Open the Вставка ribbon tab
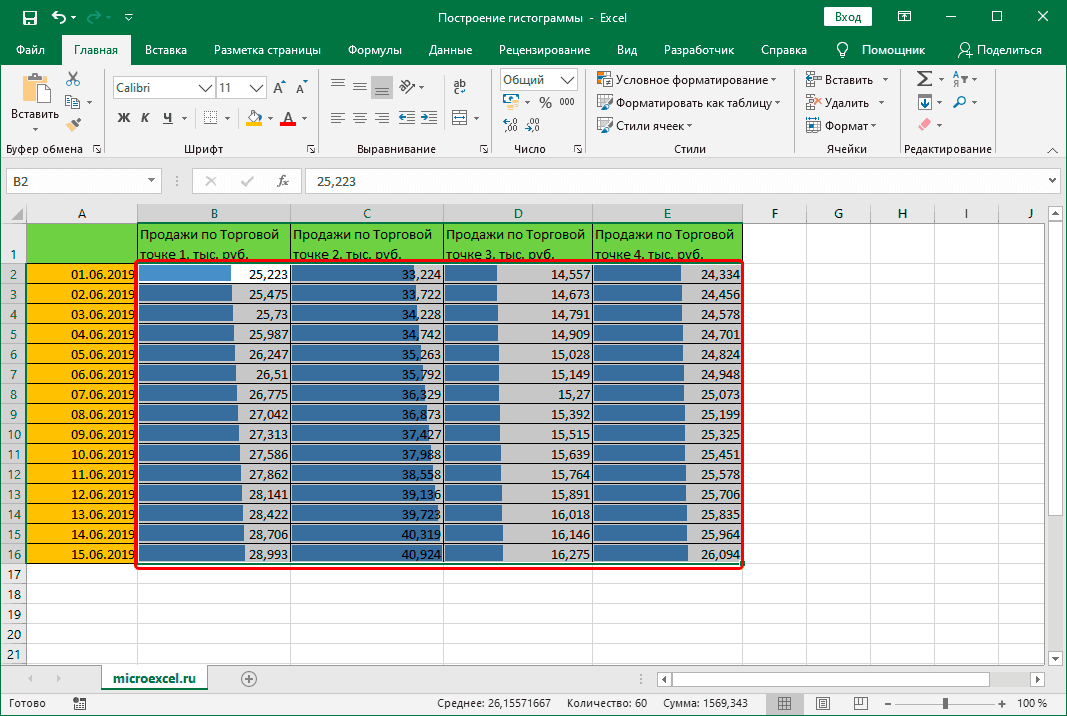 tap(165, 50)
